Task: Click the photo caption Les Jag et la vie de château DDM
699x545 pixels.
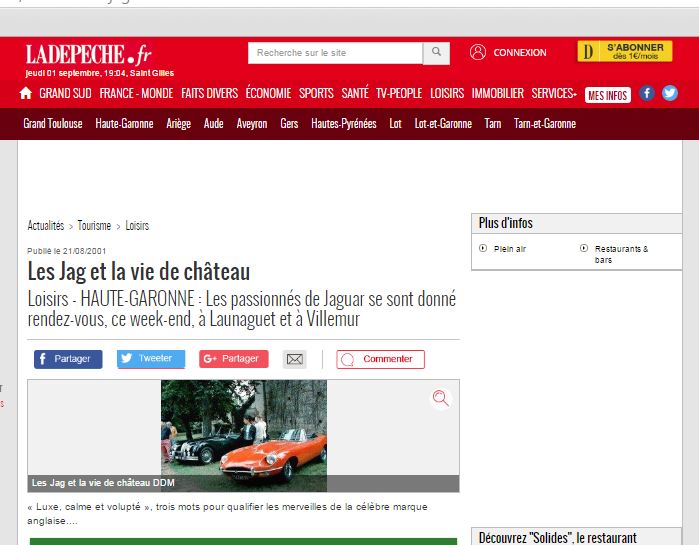Action: (x=103, y=483)
